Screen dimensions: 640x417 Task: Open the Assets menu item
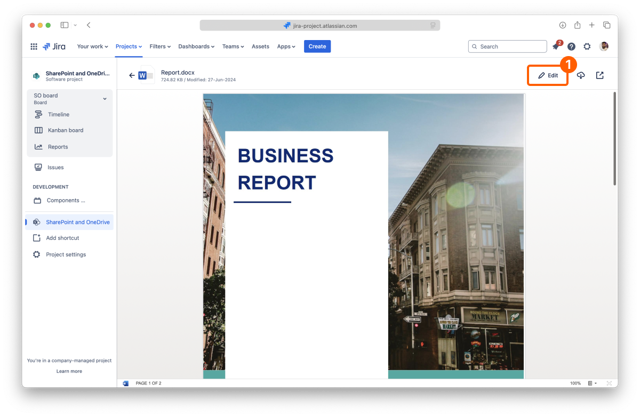(260, 46)
